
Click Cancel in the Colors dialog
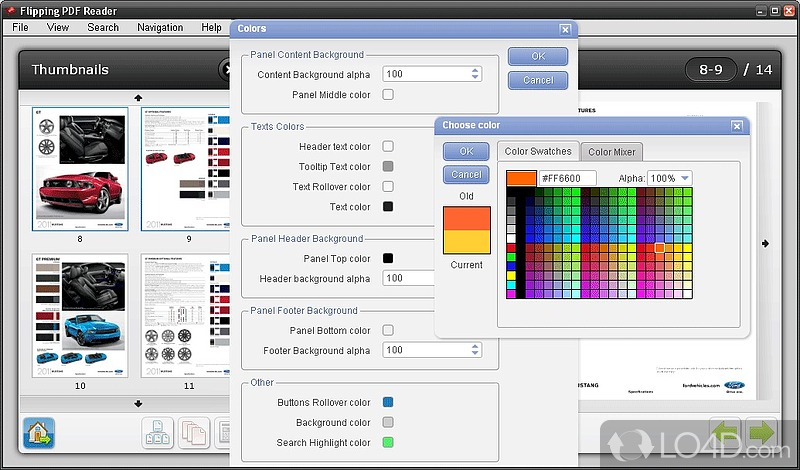point(538,80)
